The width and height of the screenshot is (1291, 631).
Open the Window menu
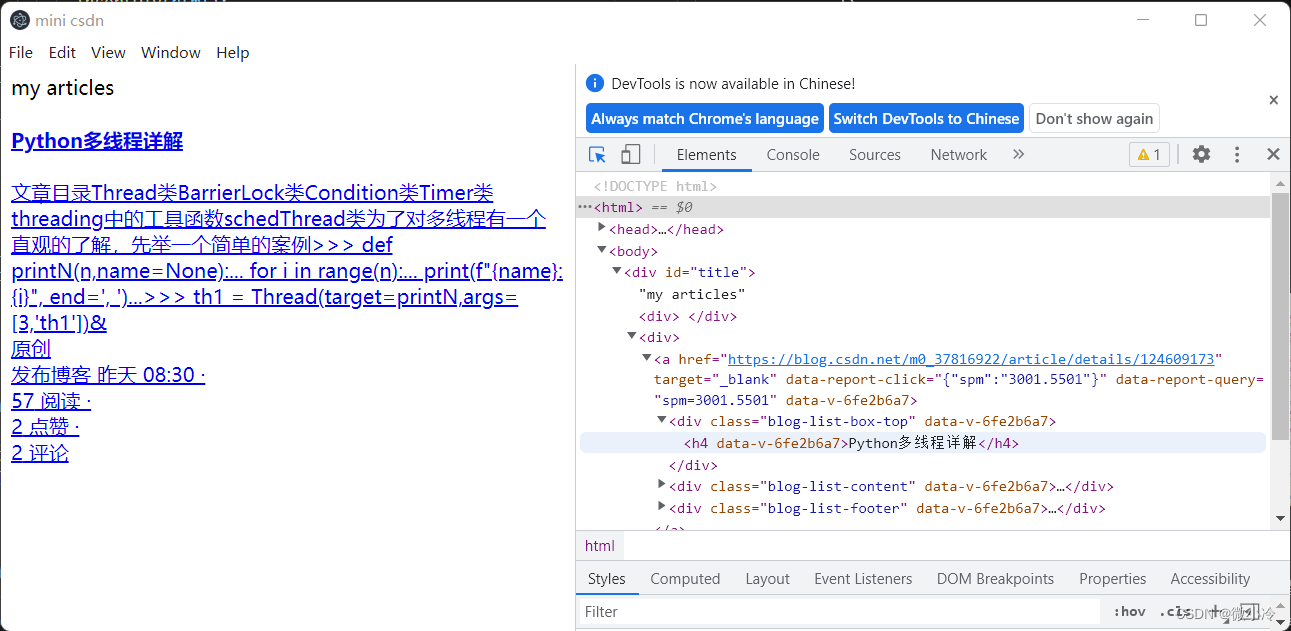pyautogui.click(x=171, y=53)
